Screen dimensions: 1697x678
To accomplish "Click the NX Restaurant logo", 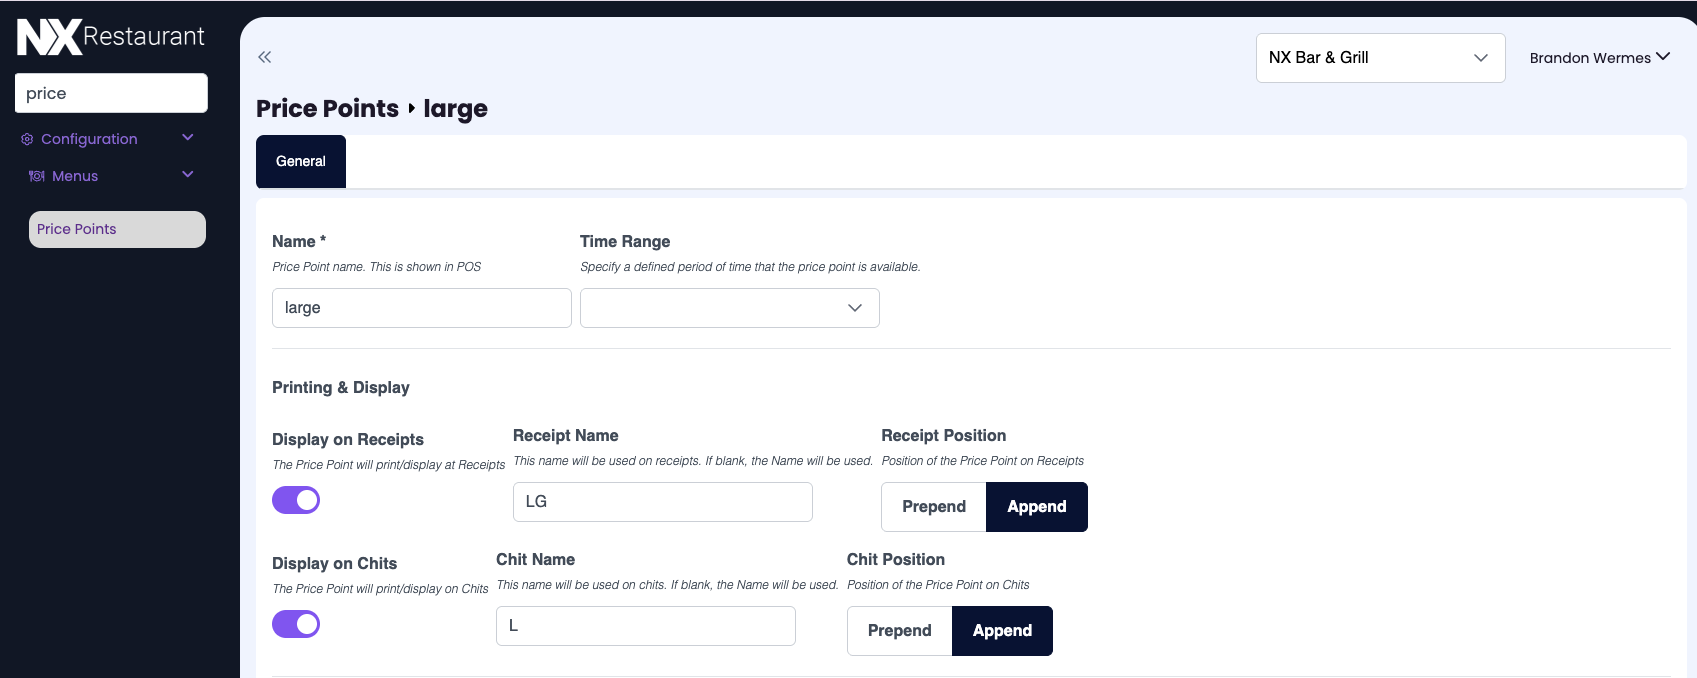I will click(x=110, y=37).
